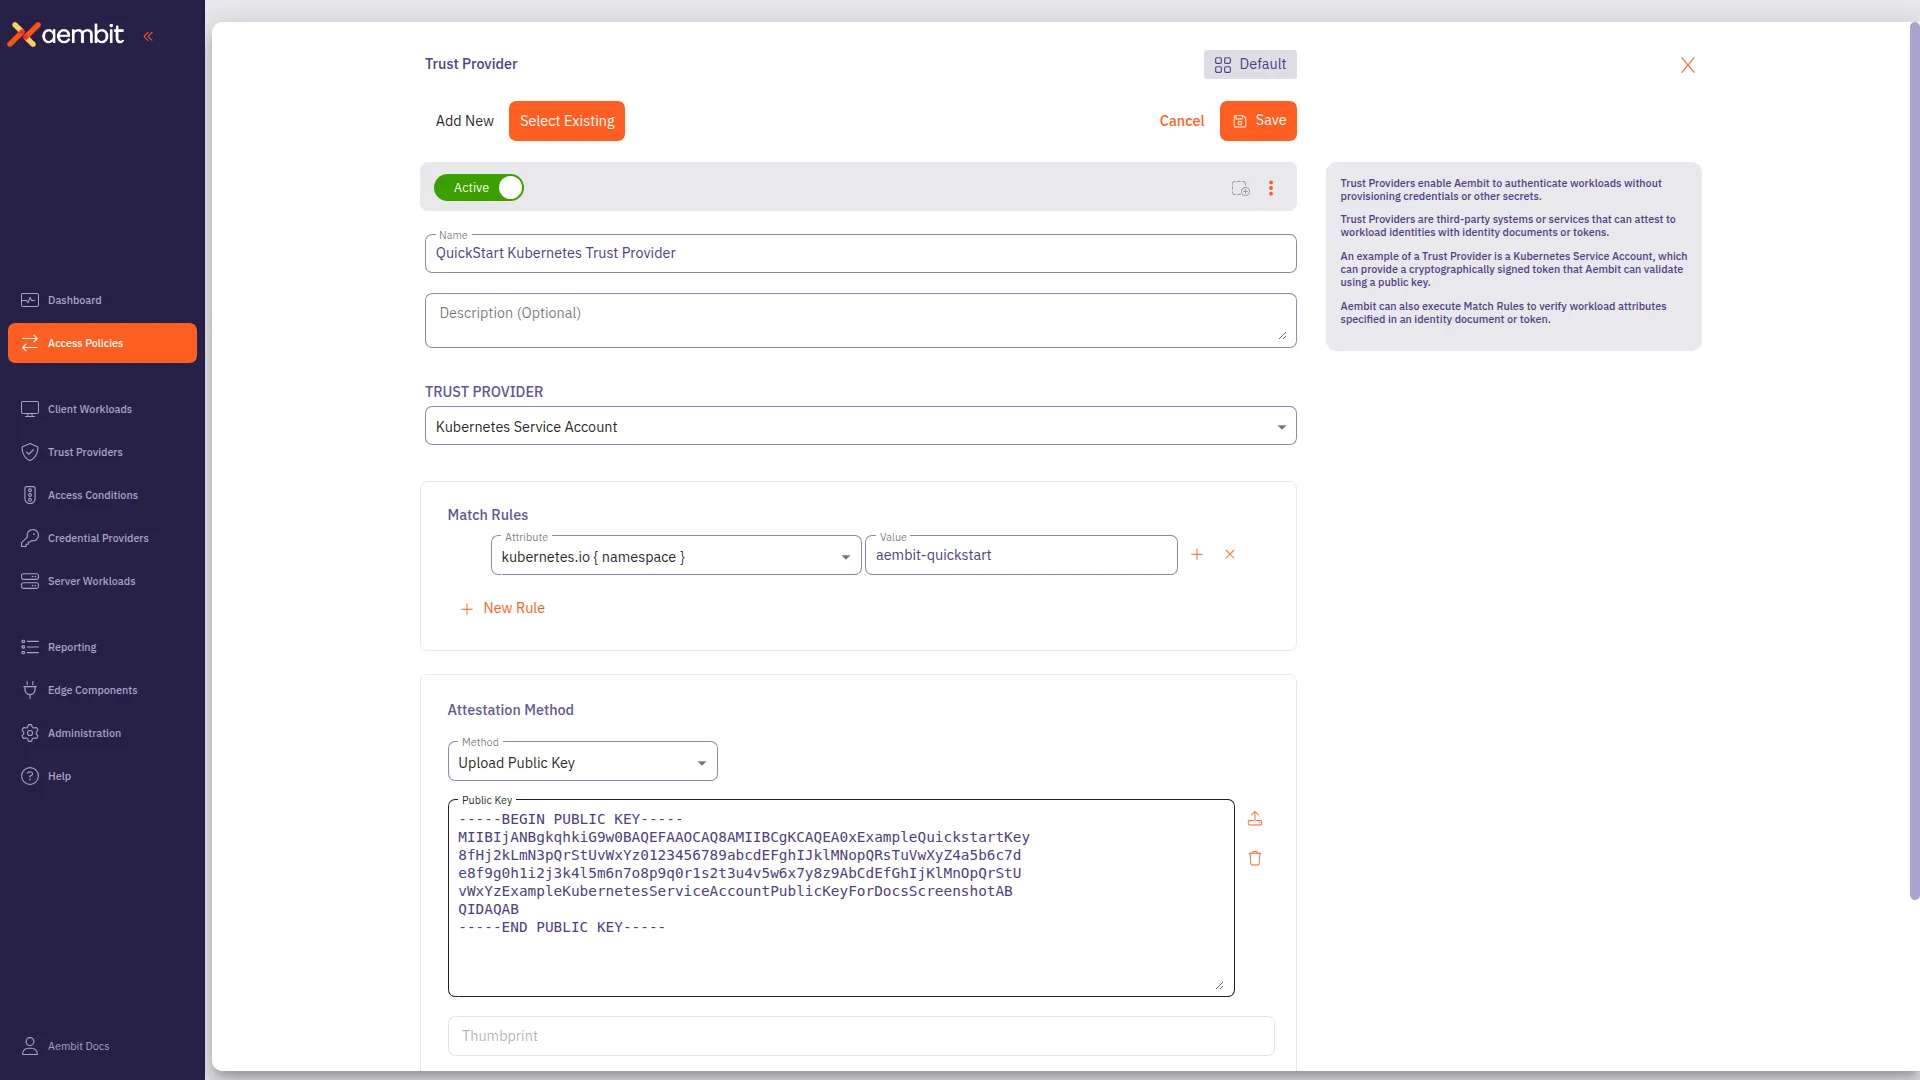
Task: Open the three-dot options menu
Action: pyautogui.click(x=1271, y=188)
